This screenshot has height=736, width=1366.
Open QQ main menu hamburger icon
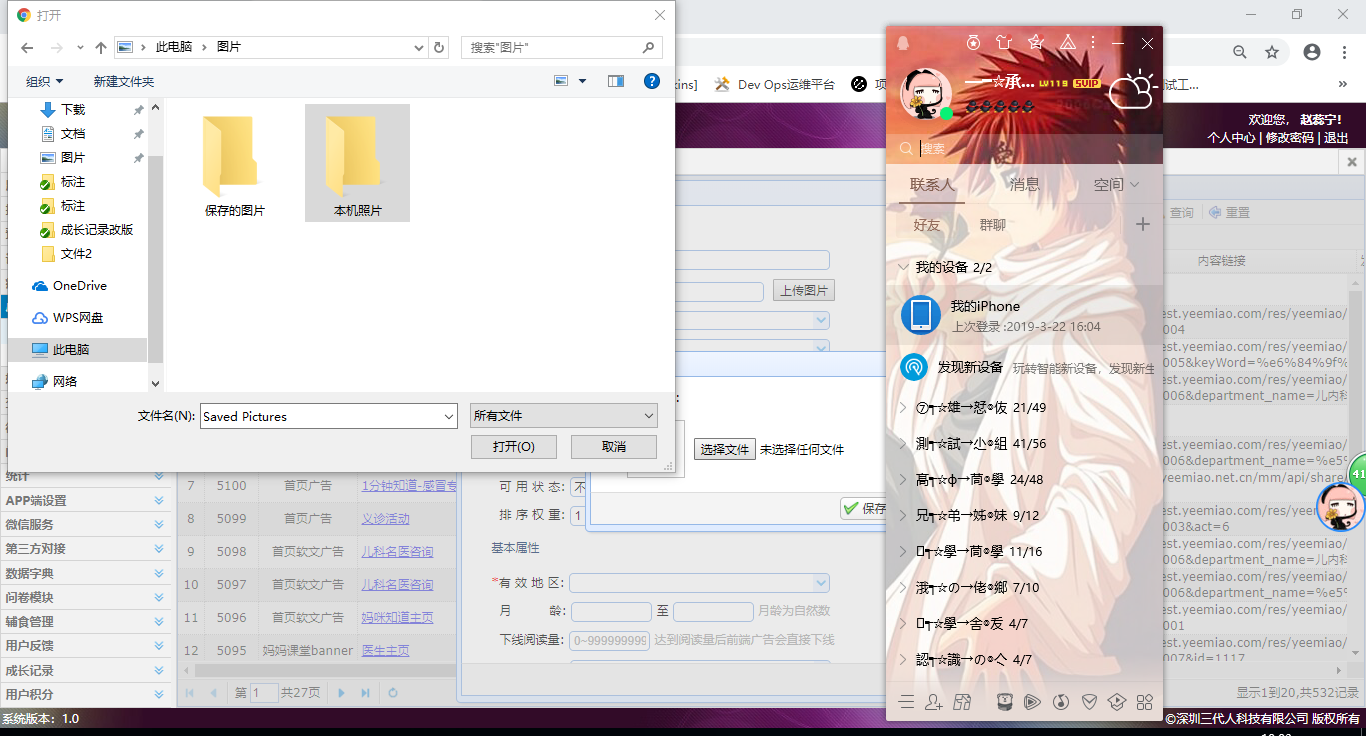click(906, 702)
